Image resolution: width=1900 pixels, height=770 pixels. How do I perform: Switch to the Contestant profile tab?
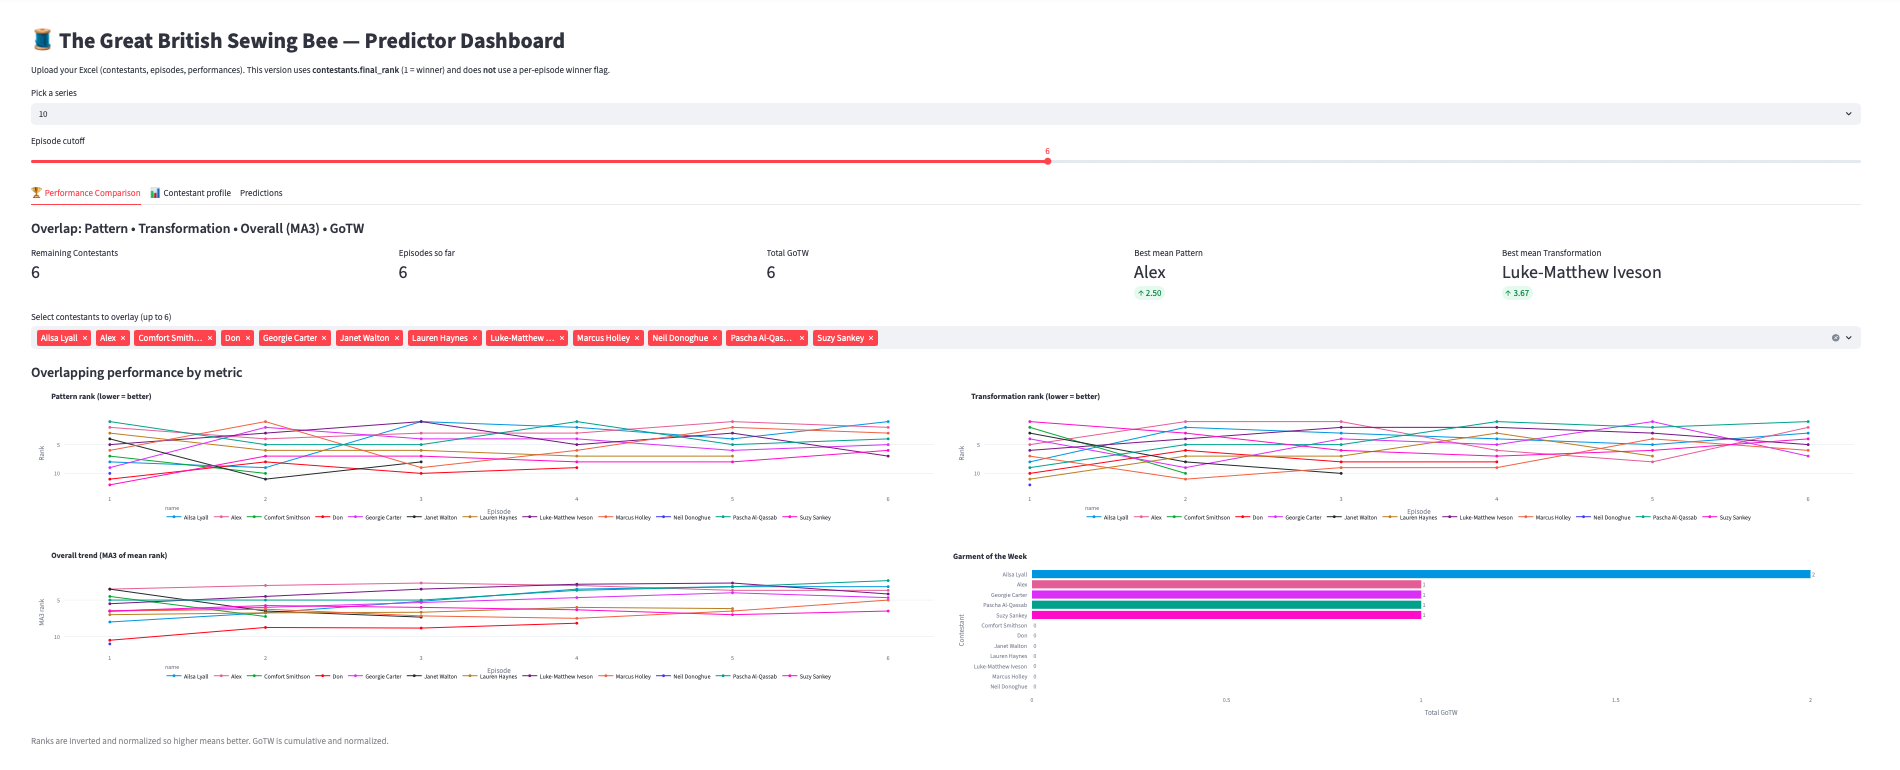(196, 193)
